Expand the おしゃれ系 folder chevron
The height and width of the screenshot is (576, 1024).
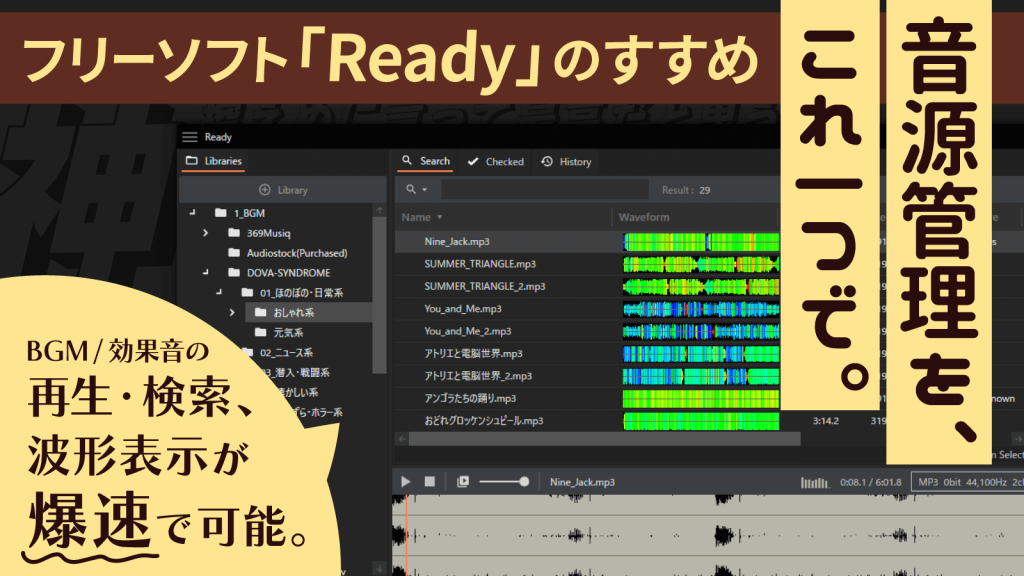coord(232,312)
